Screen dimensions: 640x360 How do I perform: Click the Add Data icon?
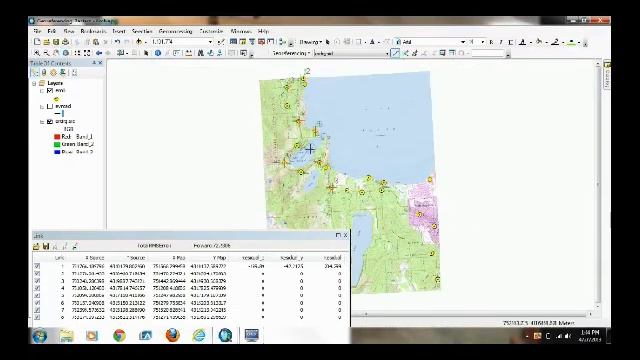pyautogui.click(x=139, y=42)
